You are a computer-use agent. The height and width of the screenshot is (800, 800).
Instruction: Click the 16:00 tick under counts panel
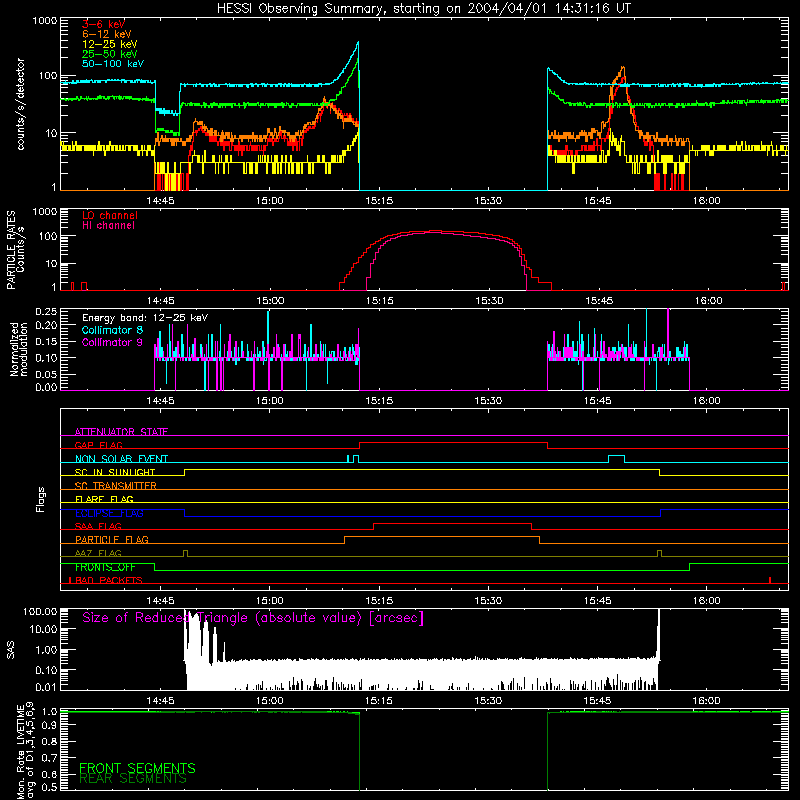pyautogui.click(x=707, y=201)
